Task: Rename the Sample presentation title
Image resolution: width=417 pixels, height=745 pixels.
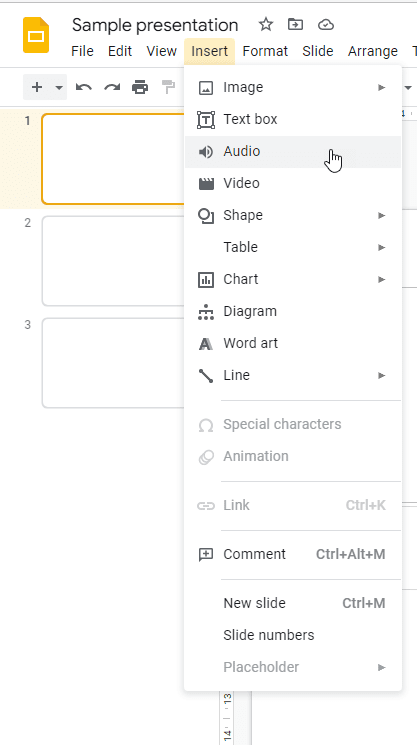Action: (155, 25)
